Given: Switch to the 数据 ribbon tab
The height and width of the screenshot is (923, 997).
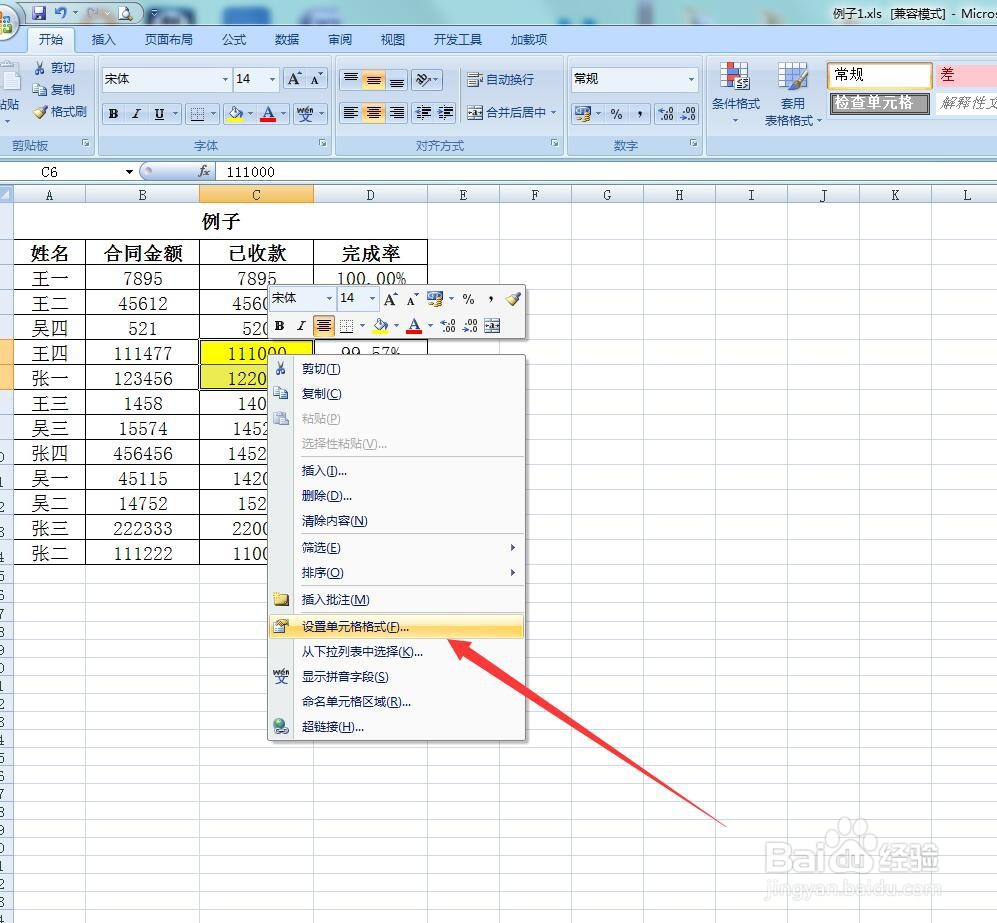Looking at the screenshot, I should [x=285, y=39].
